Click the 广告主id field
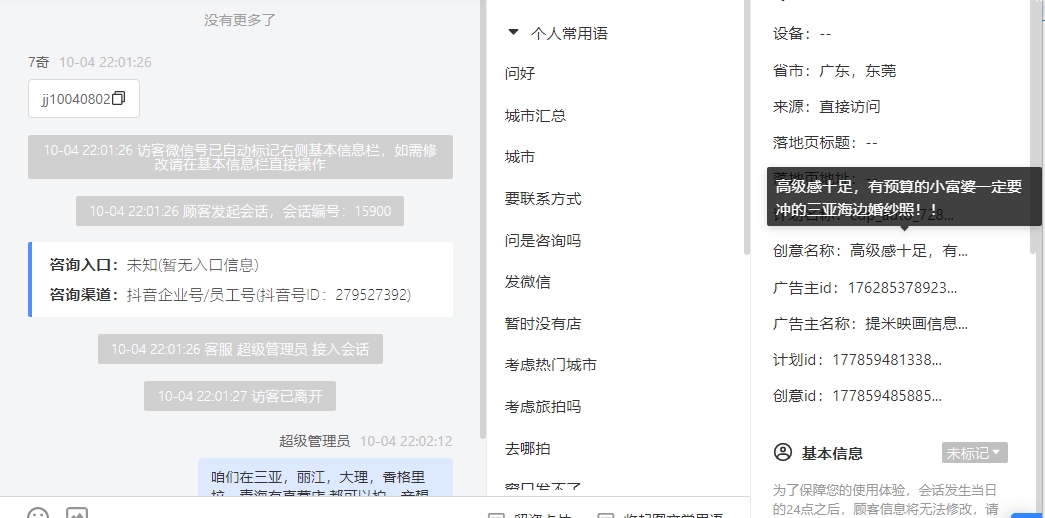This screenshot has height=518, width=1045. 865,287
